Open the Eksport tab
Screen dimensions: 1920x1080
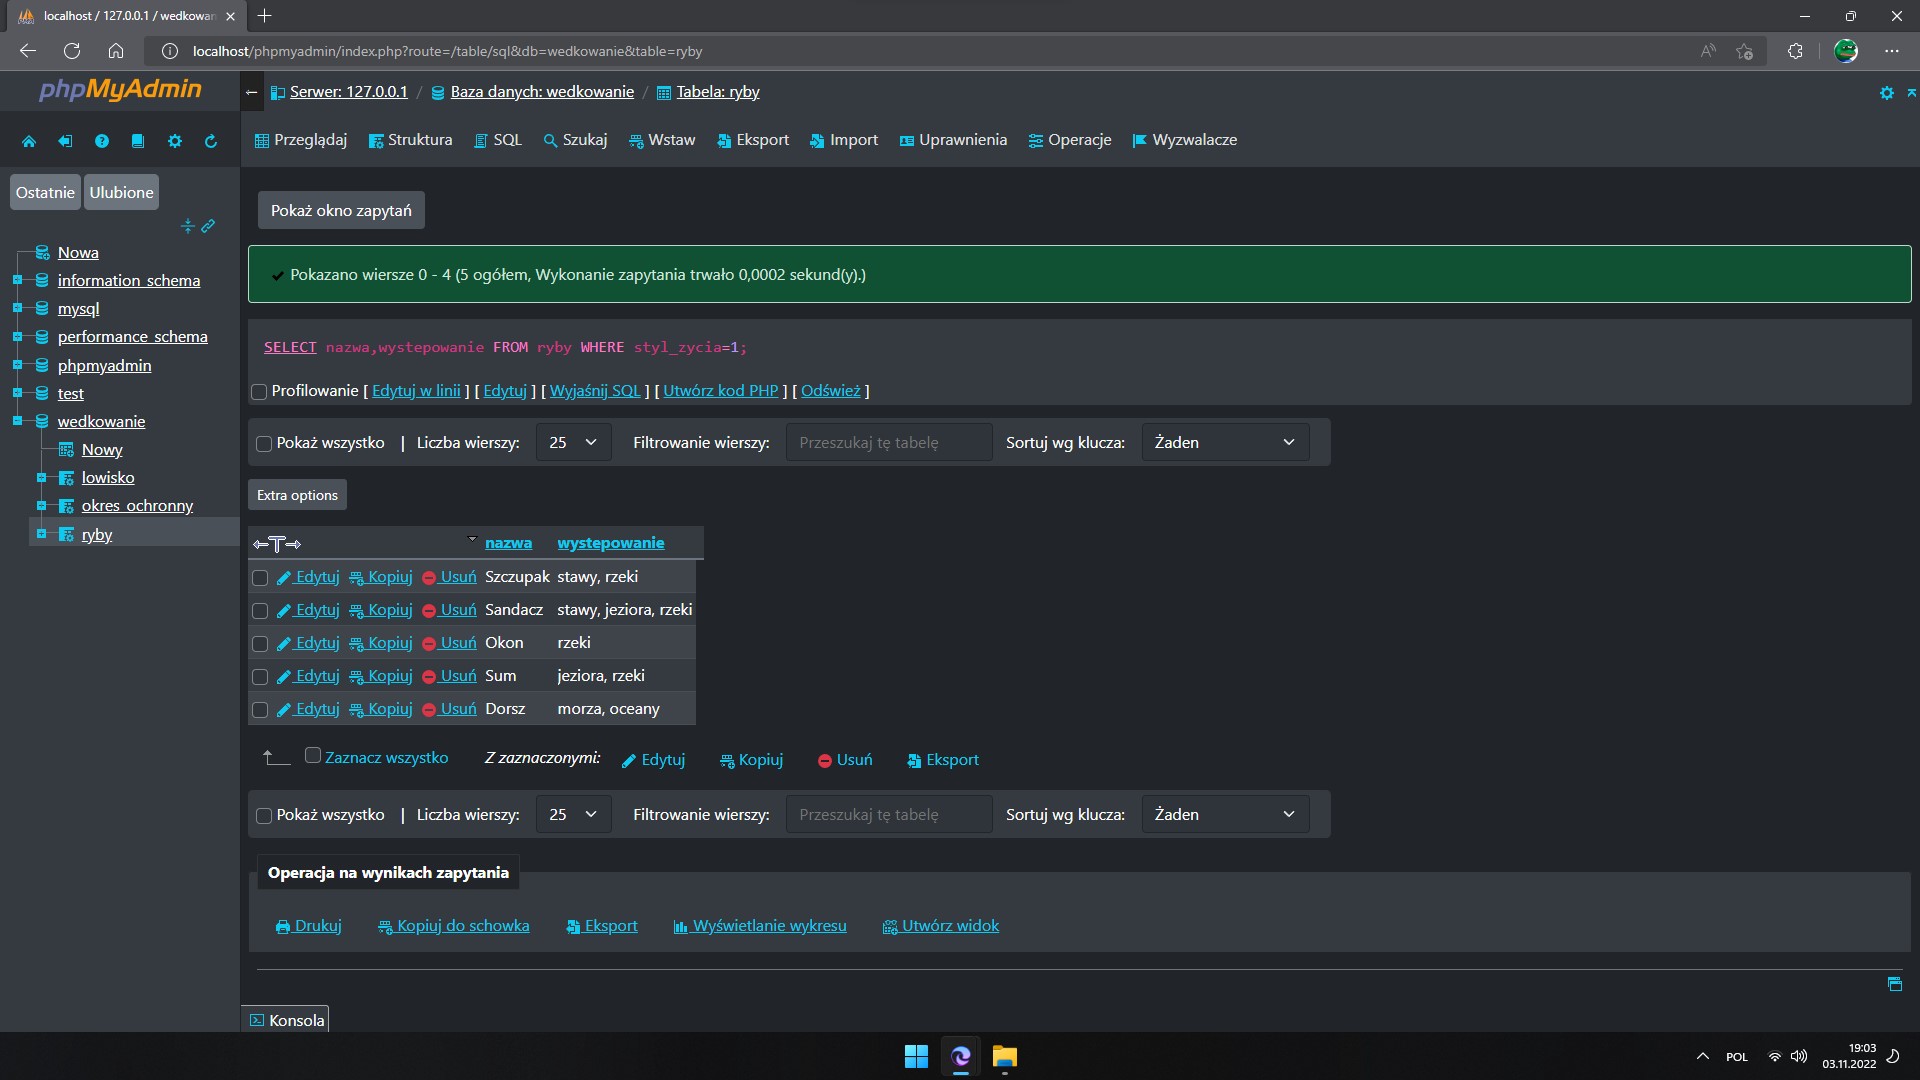(x=753, y=140)
